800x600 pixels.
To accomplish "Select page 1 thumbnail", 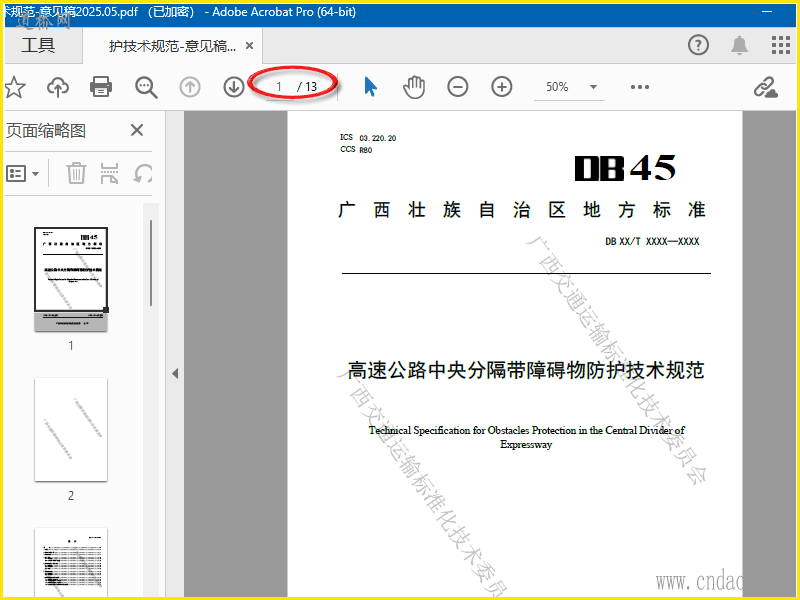I will (71, 279).
